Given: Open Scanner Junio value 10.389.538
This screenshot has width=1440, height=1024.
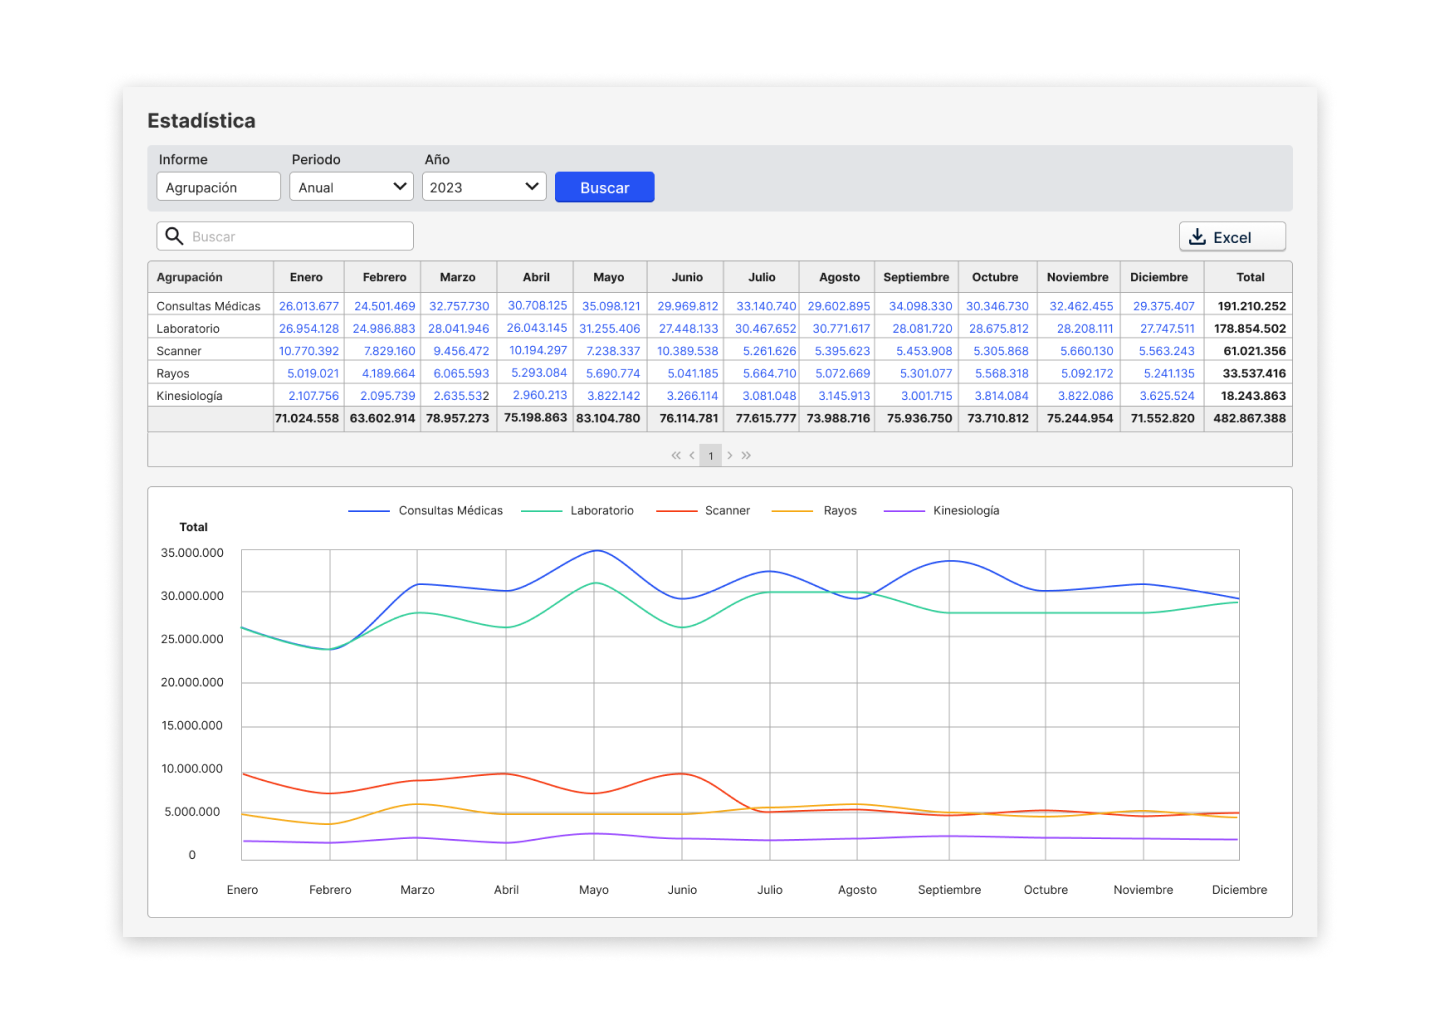Looking at the screenshot, I should (688, 351).
